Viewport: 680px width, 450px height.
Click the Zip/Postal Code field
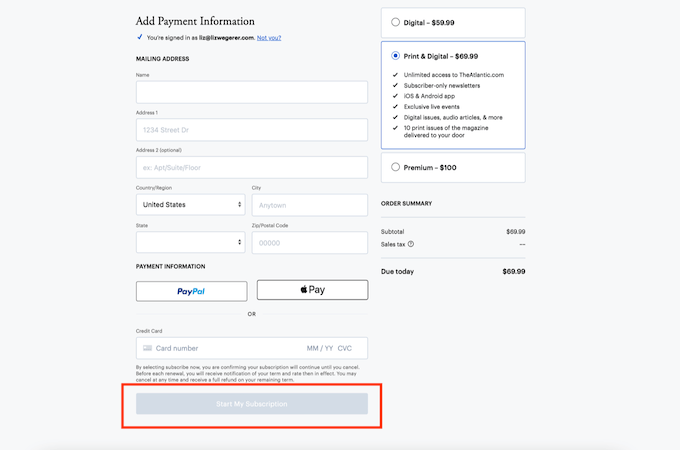point(310,243)
